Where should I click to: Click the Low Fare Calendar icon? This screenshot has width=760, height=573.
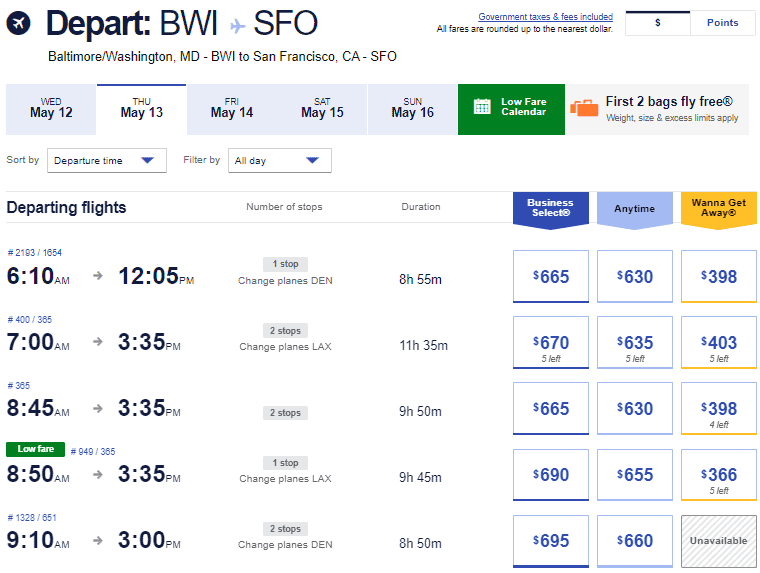point(482,108)
